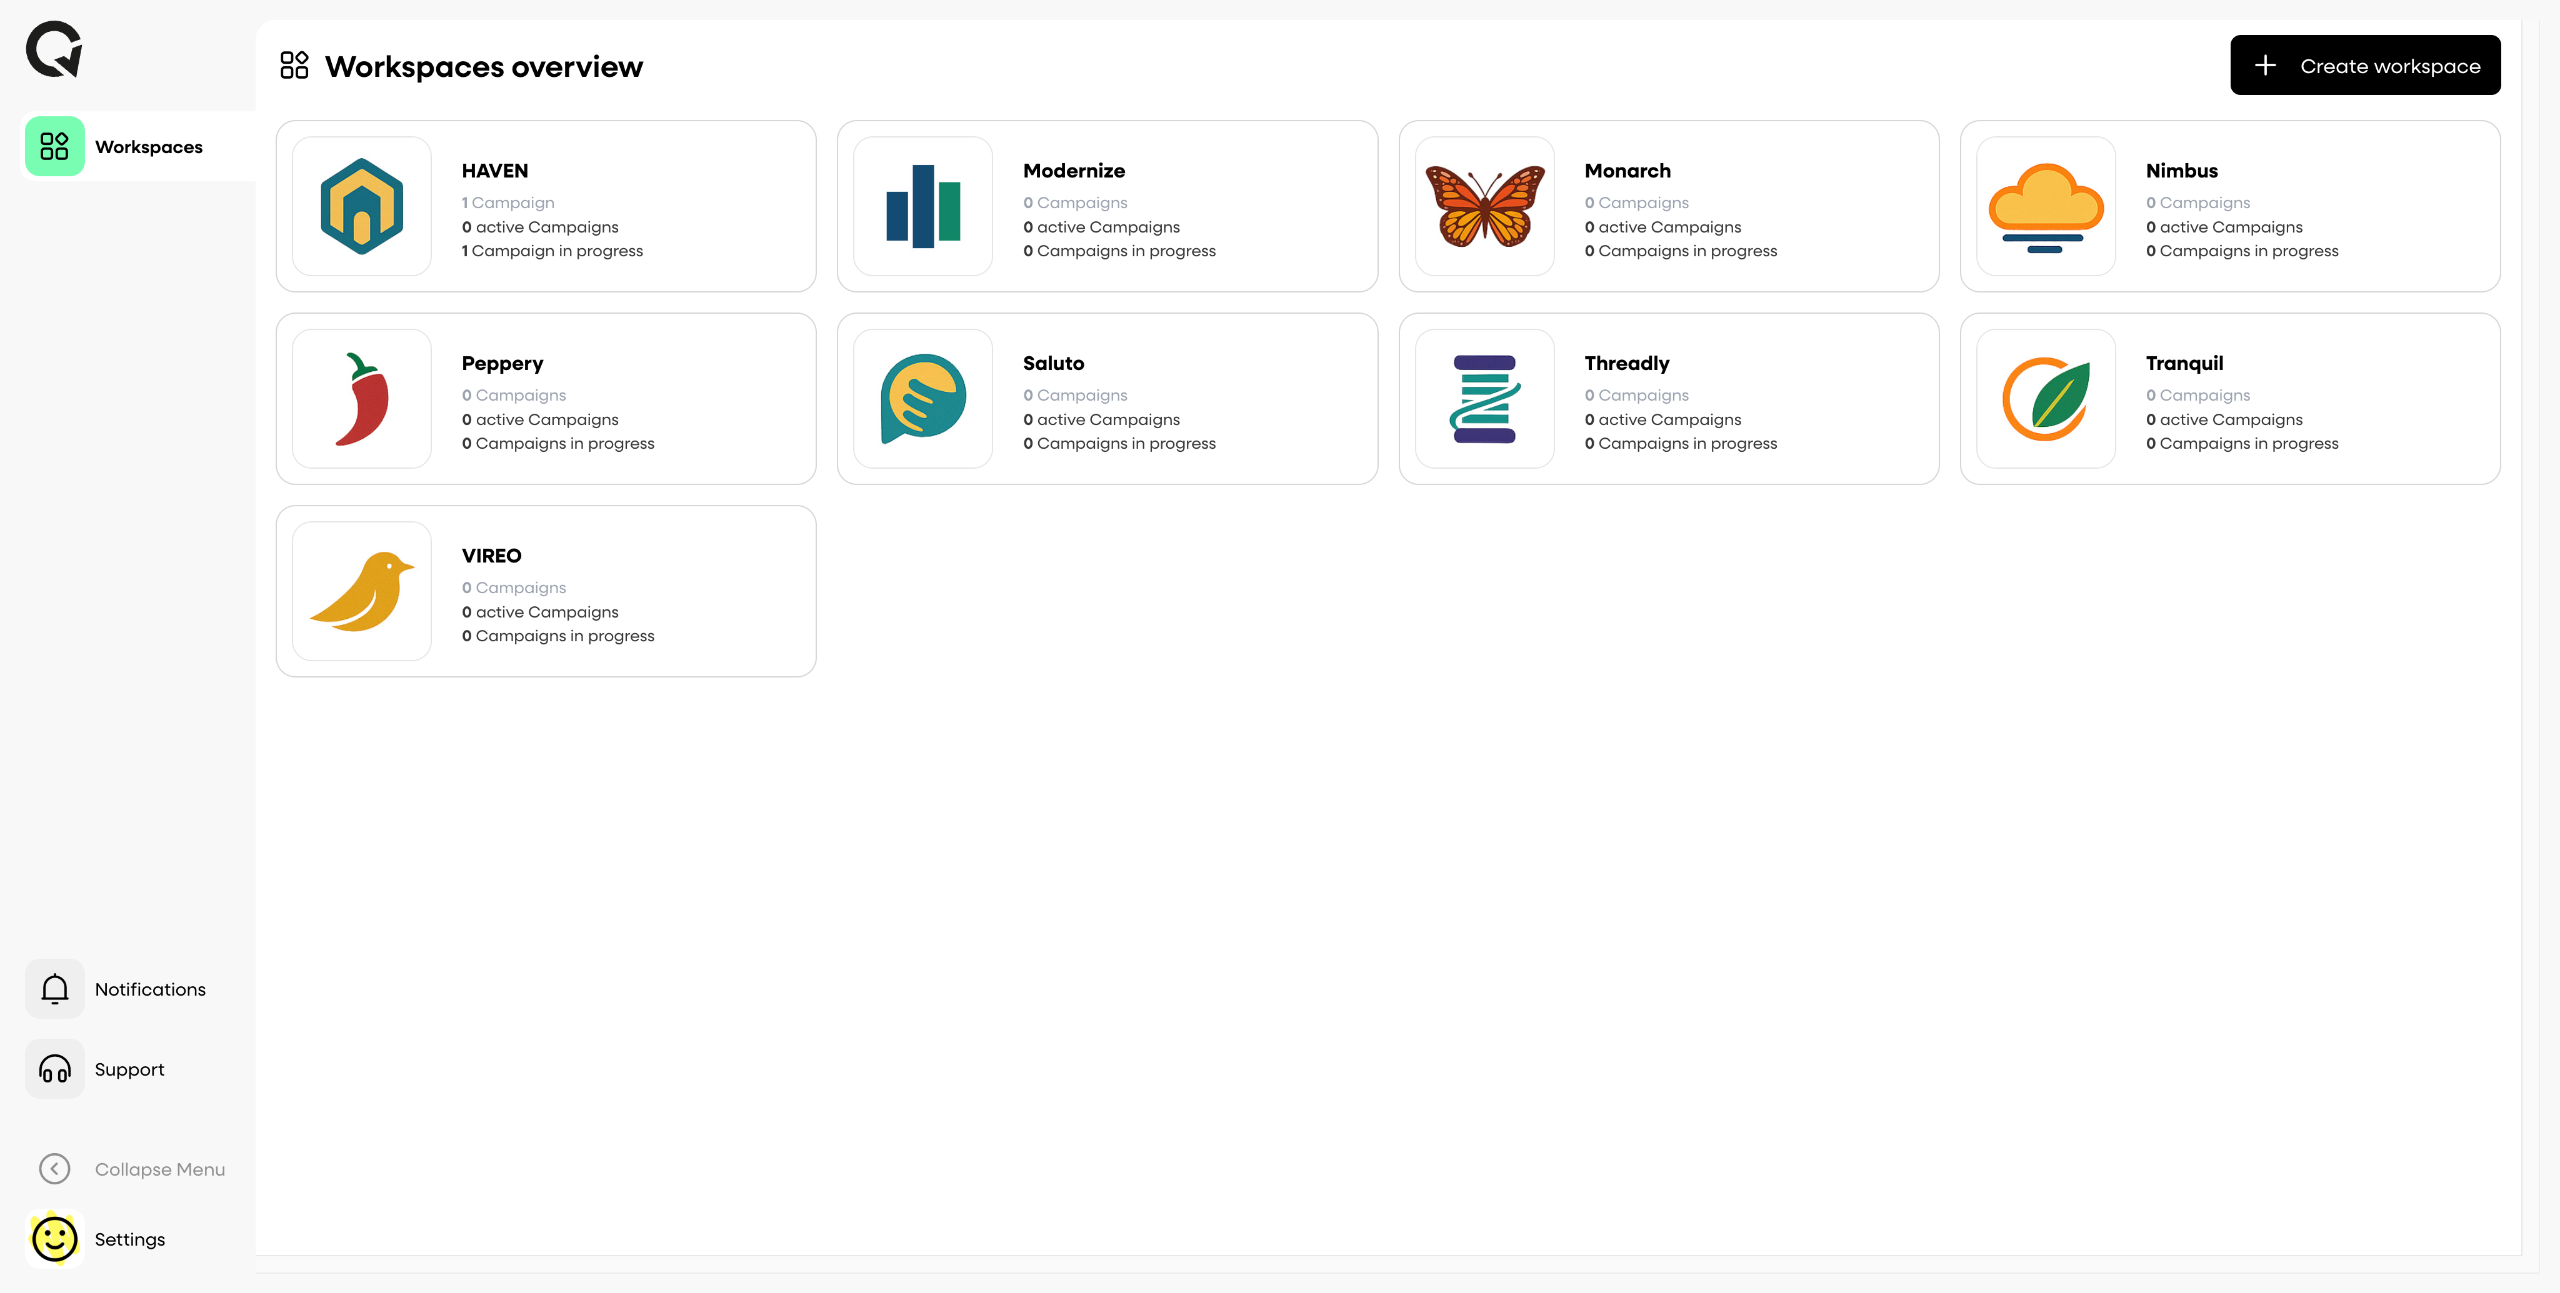Open the Threadly workspace title
The height and width of the screenshot is (1293, 2560).
(1627, 364)
